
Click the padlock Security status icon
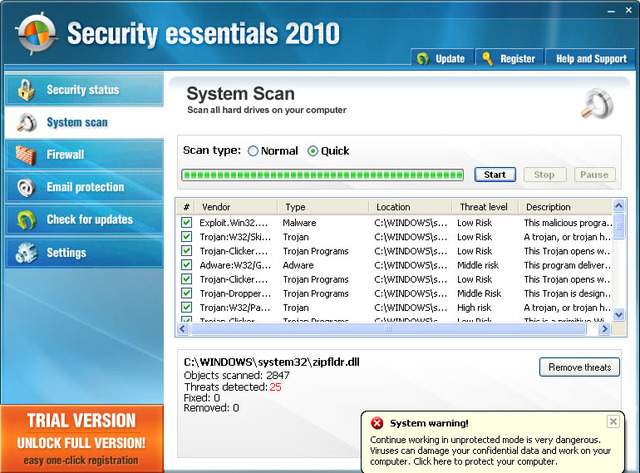(26, 90)
